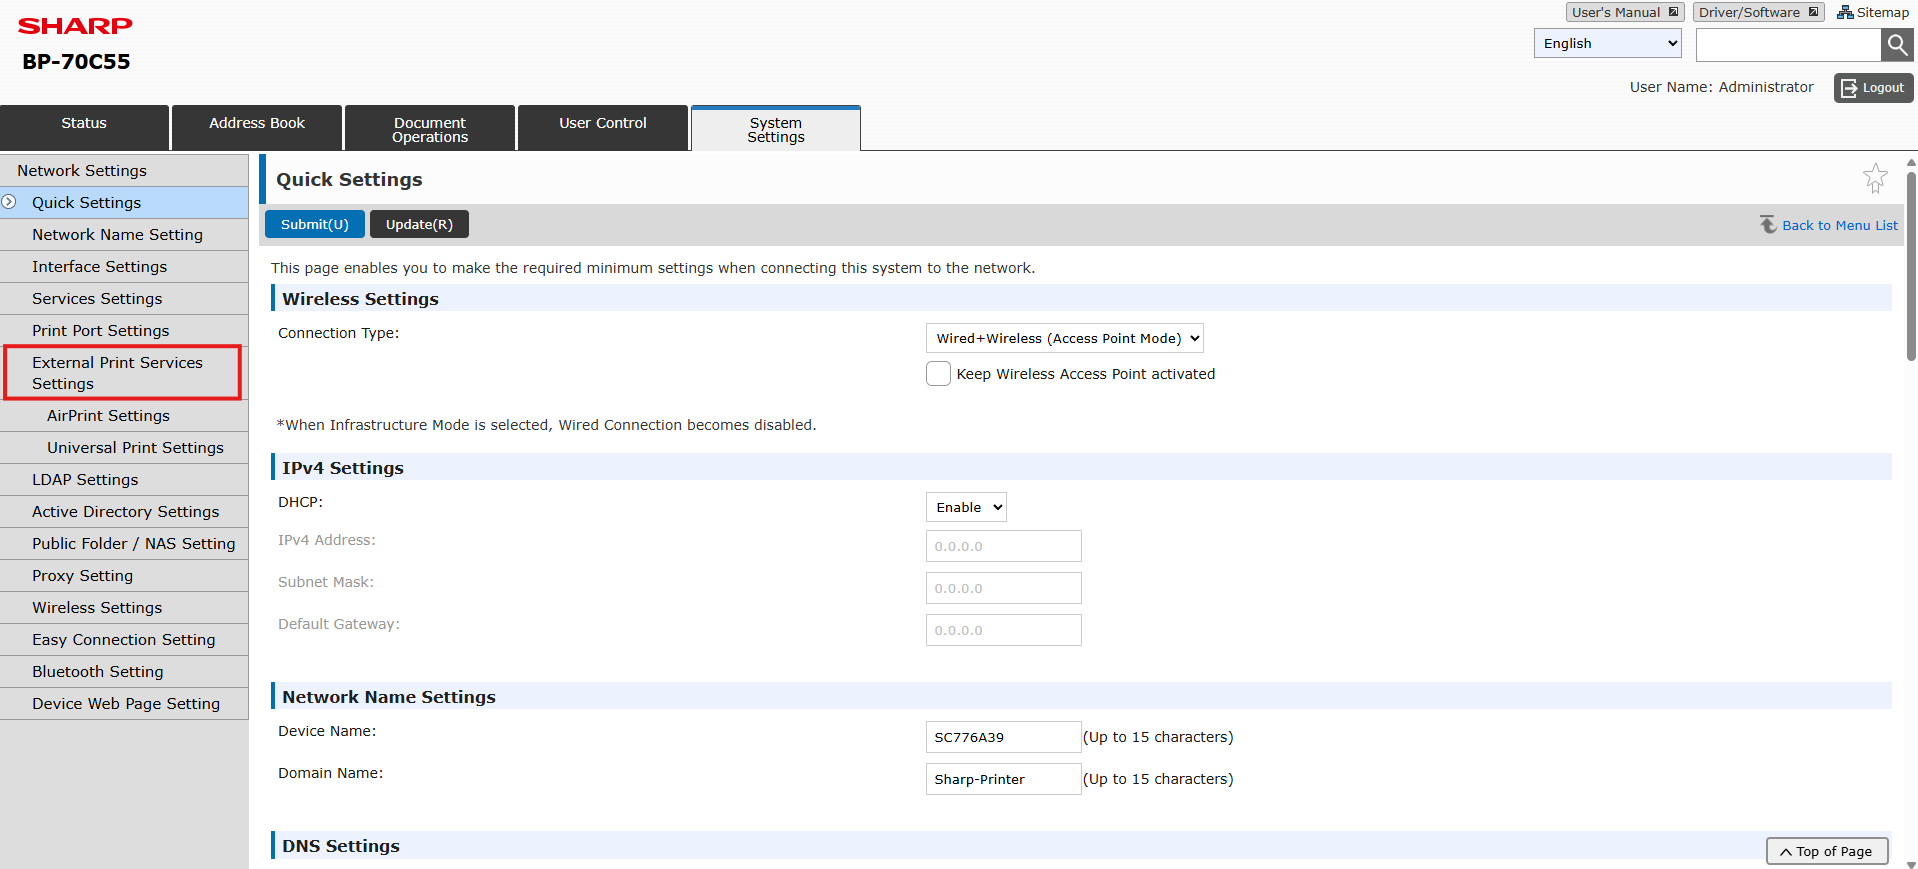
Task: Open Device Web Page Setting
Action: pos(124,703)
